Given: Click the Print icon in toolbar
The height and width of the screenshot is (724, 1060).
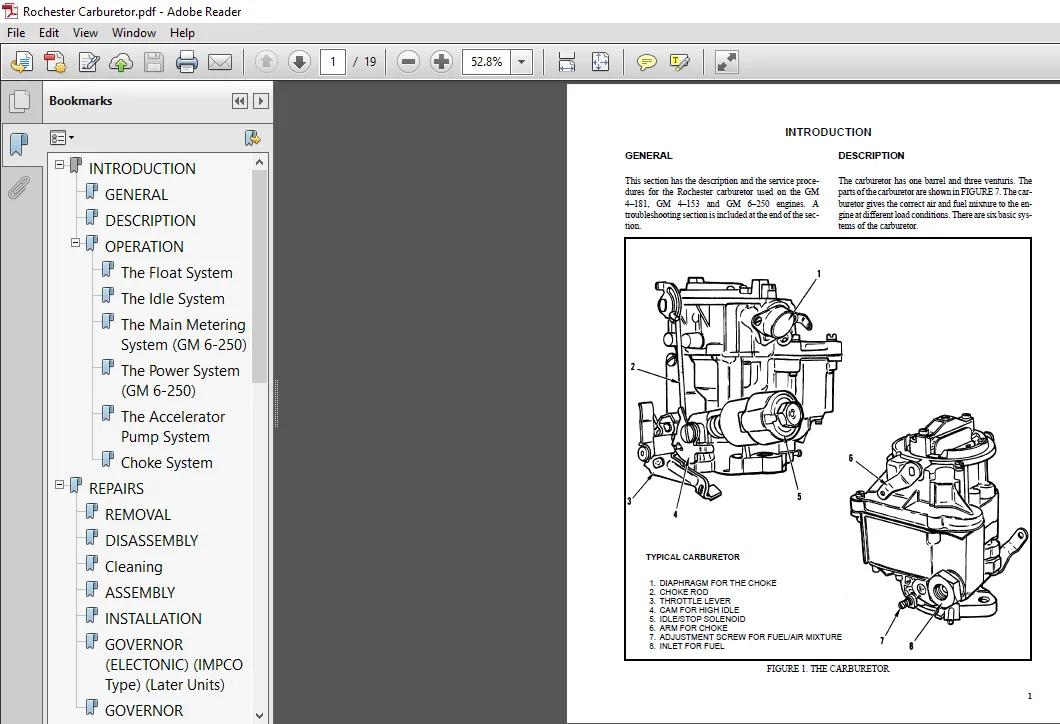Looking at the screenshot, I should [187, 62].
